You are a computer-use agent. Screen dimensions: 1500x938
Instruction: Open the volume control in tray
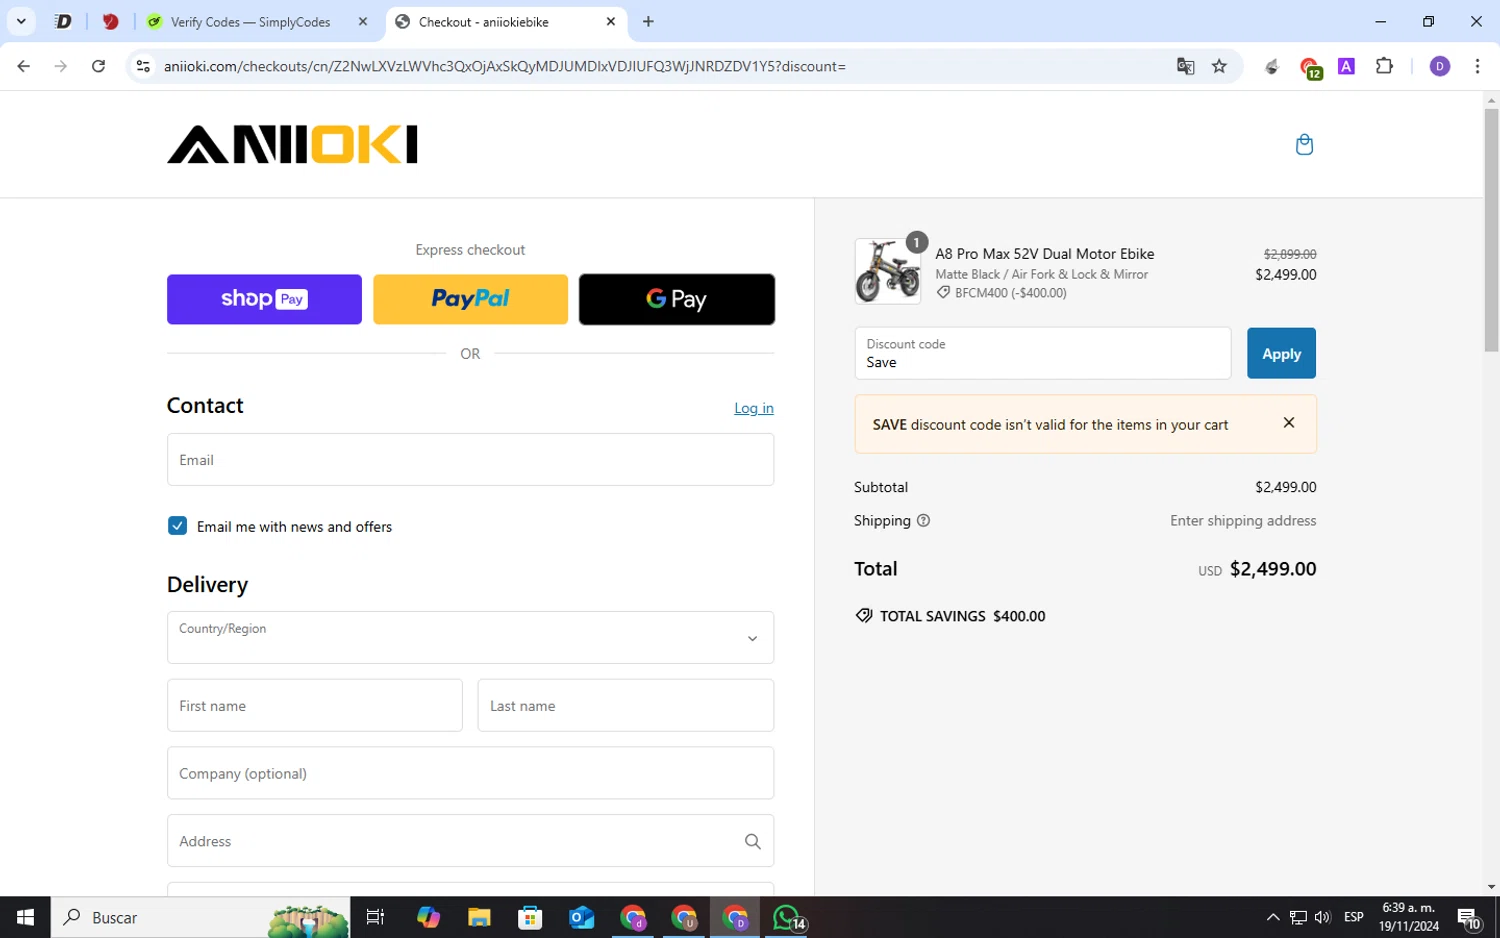point(1323,917)
